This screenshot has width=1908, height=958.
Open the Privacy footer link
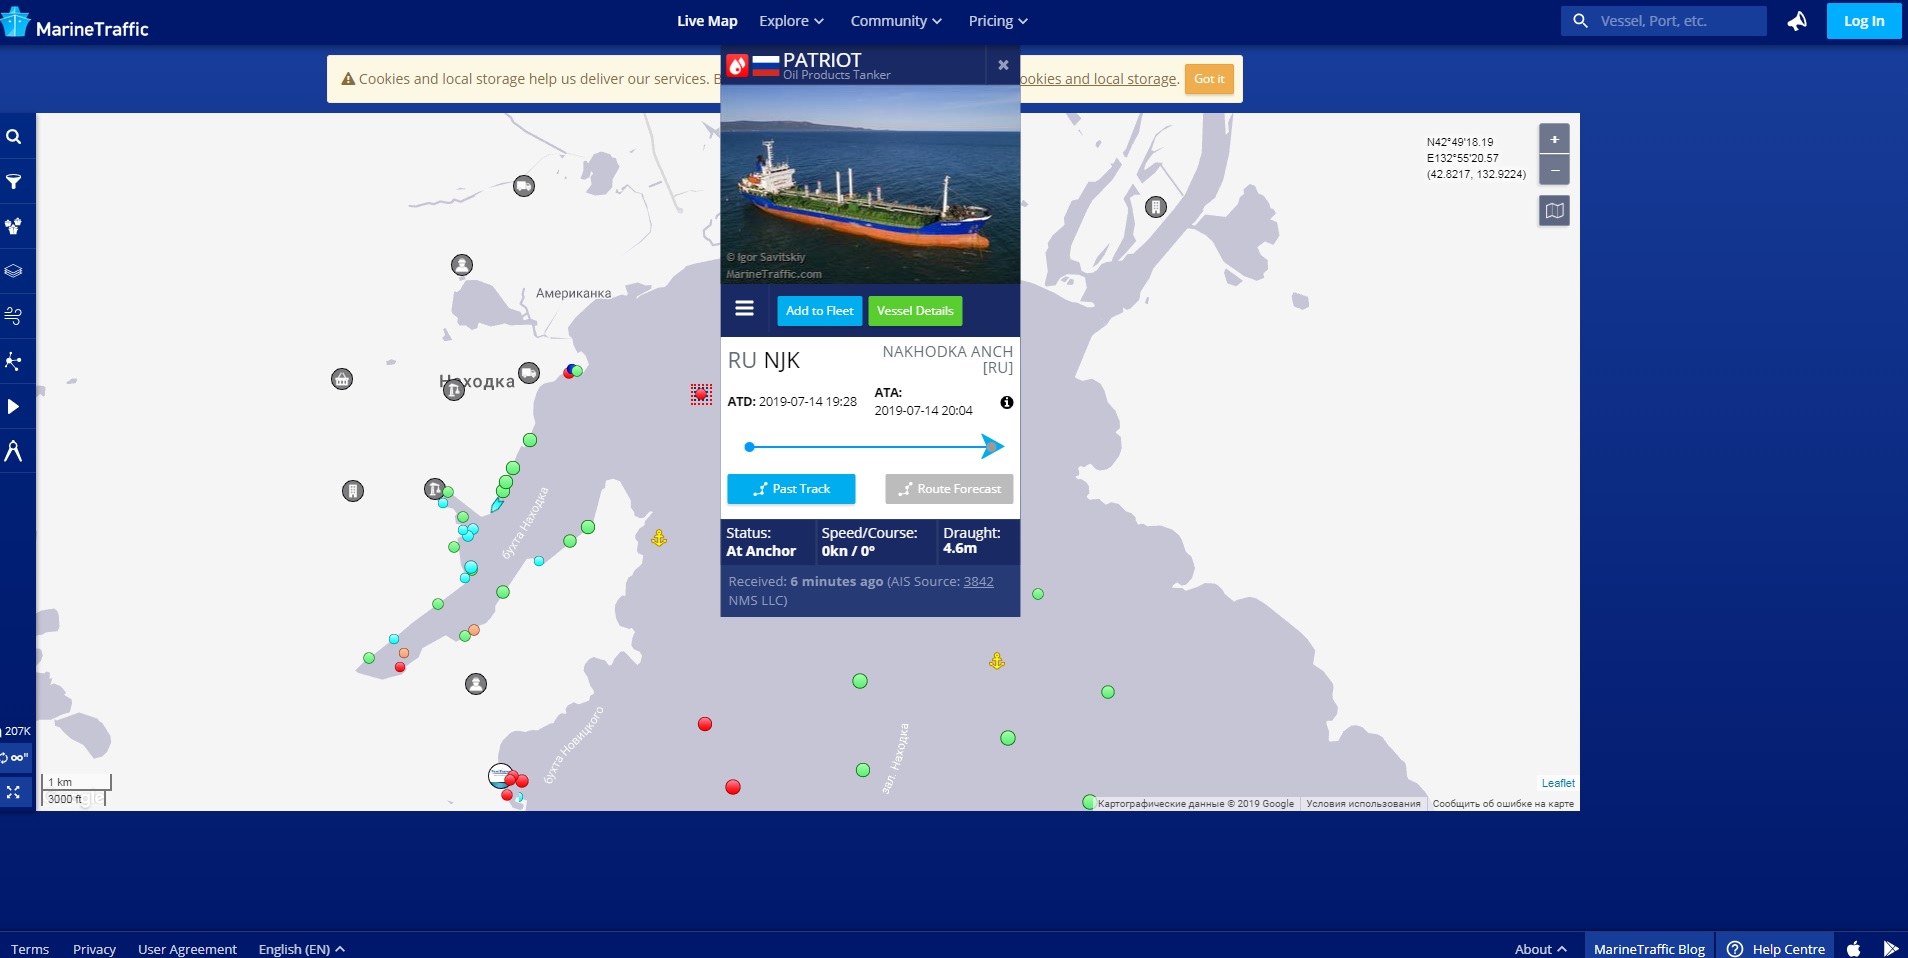tap(94, 949)
